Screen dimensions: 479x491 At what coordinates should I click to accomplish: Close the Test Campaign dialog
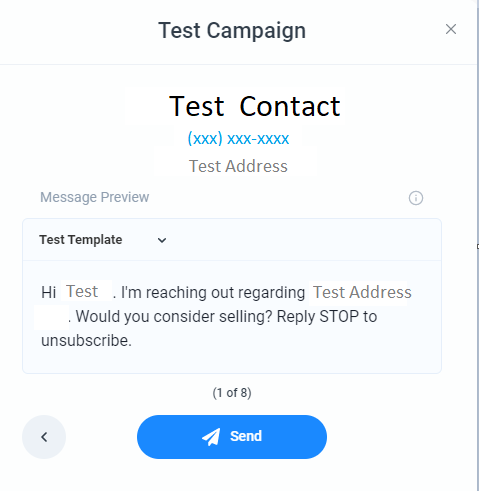(x=451, y=29)
